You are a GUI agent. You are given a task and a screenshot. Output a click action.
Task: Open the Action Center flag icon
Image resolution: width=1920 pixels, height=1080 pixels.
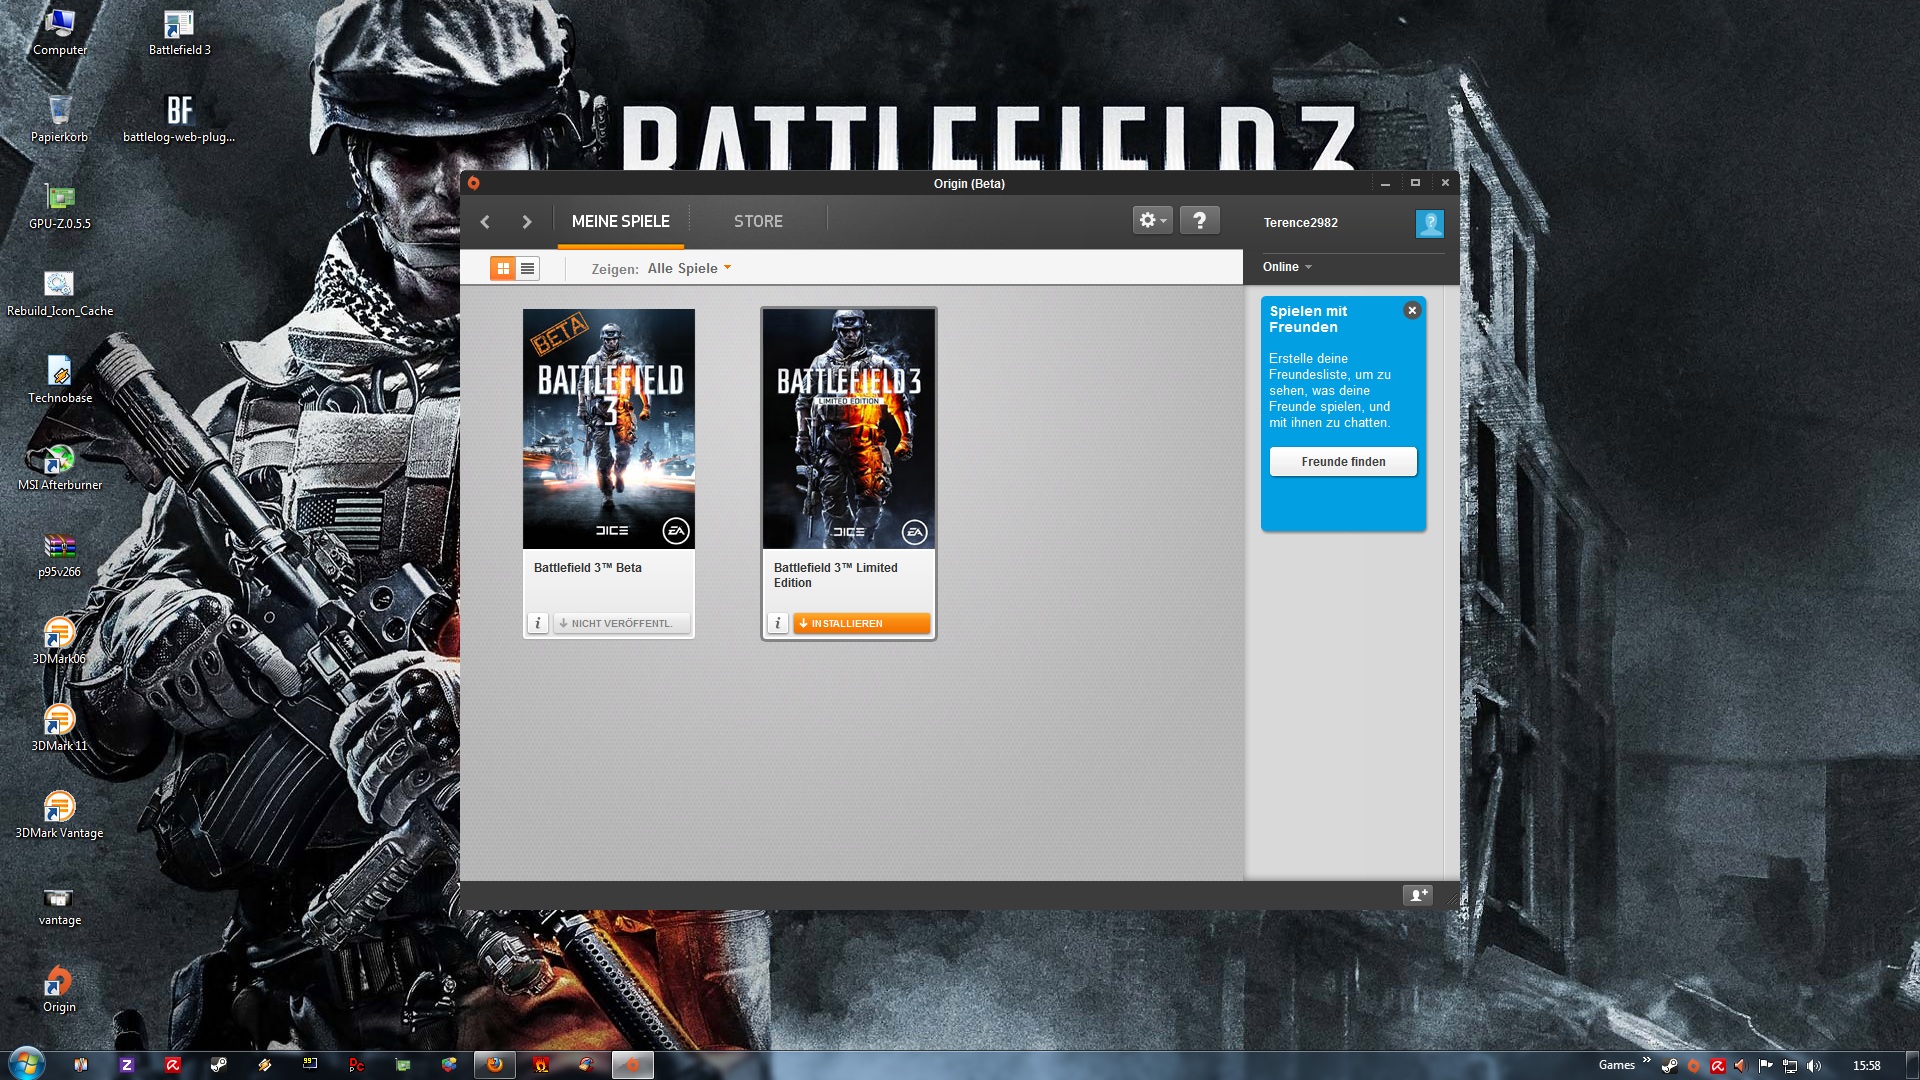[x=1765, y=1066]
